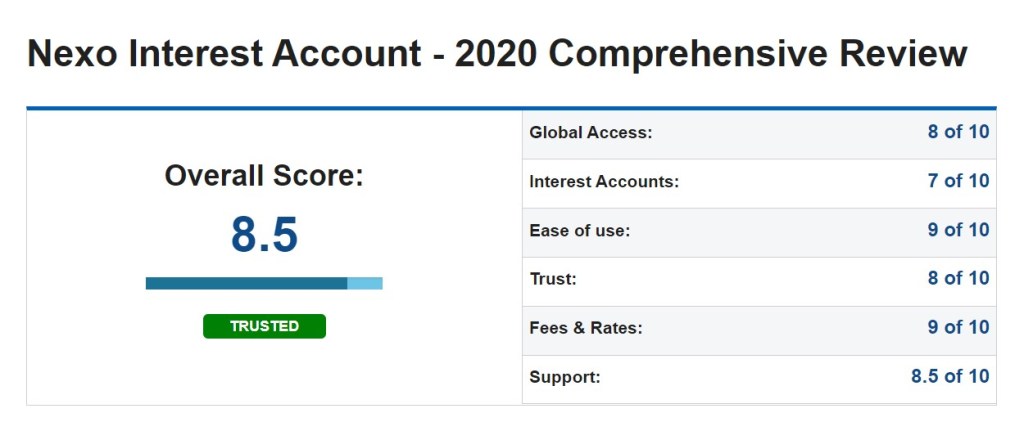
Task: Click the large 8.5 overall score number
Action: pos(264,234)
